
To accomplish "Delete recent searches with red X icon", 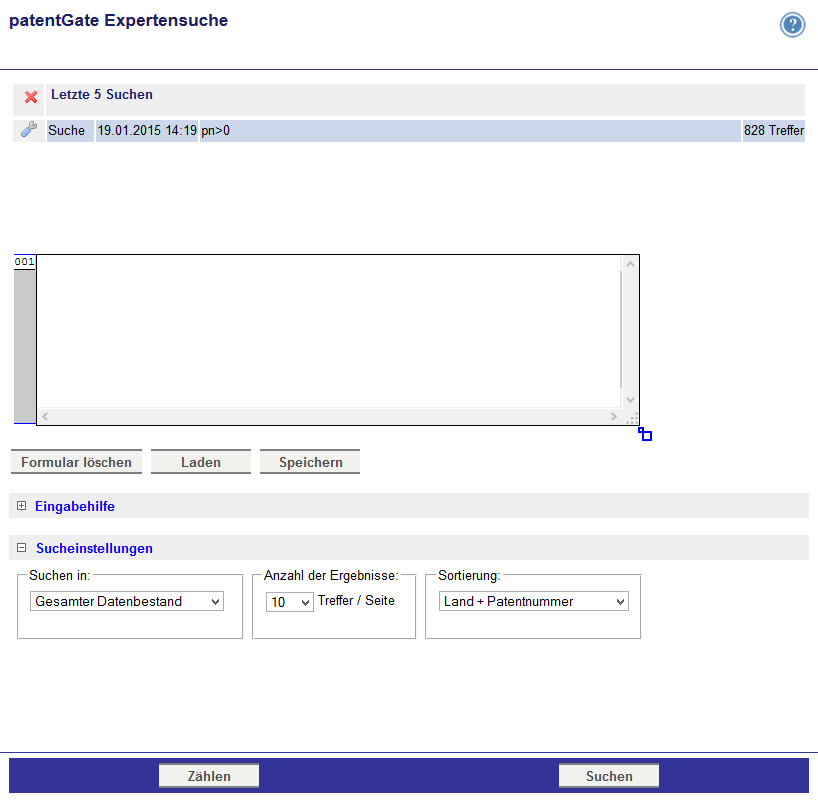I will click(x=31, y=97).
